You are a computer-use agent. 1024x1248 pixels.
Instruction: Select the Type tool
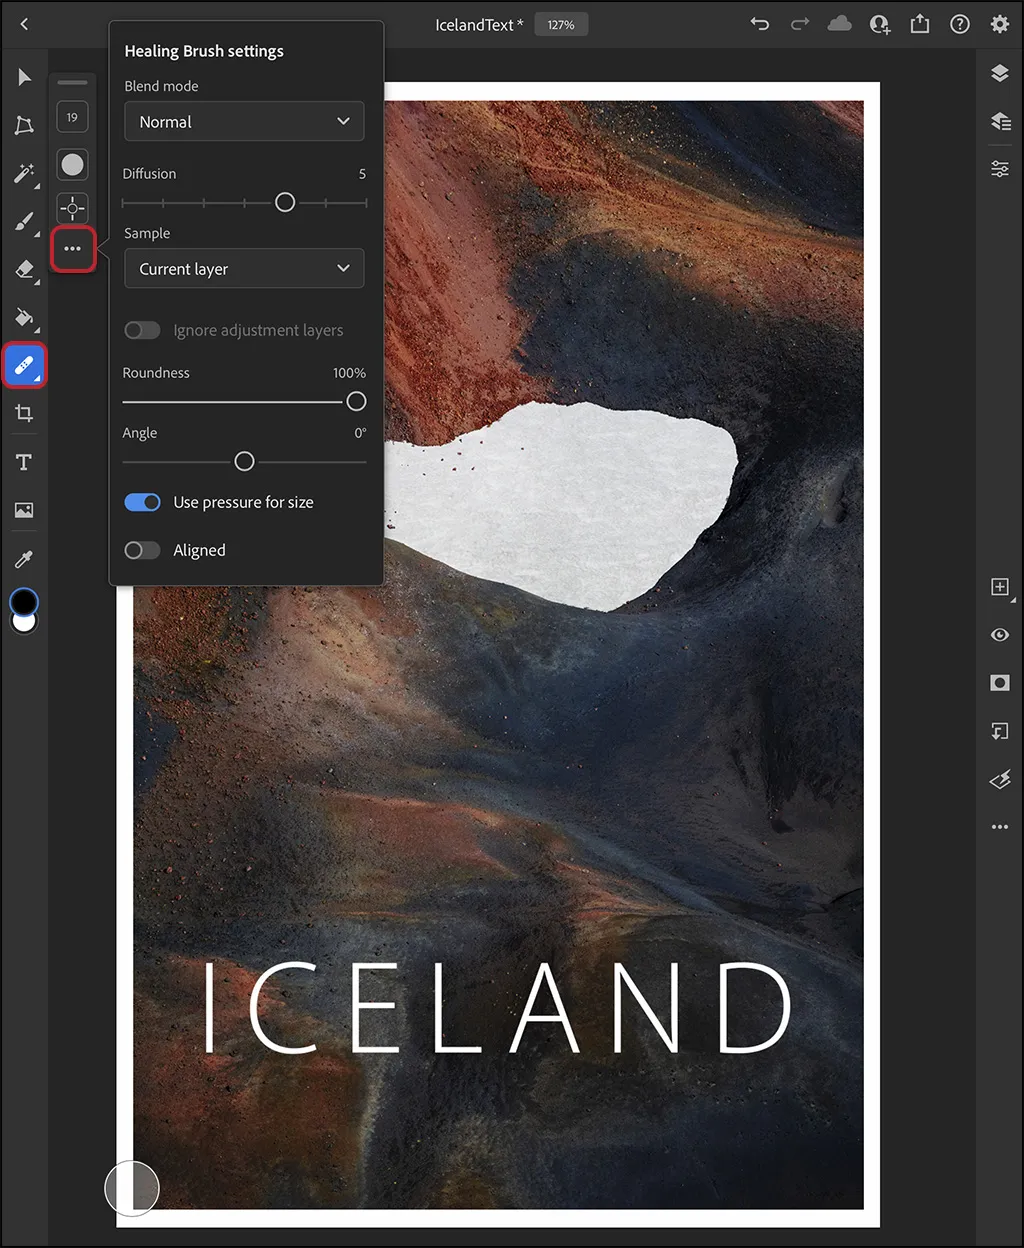tap(23, 461)
